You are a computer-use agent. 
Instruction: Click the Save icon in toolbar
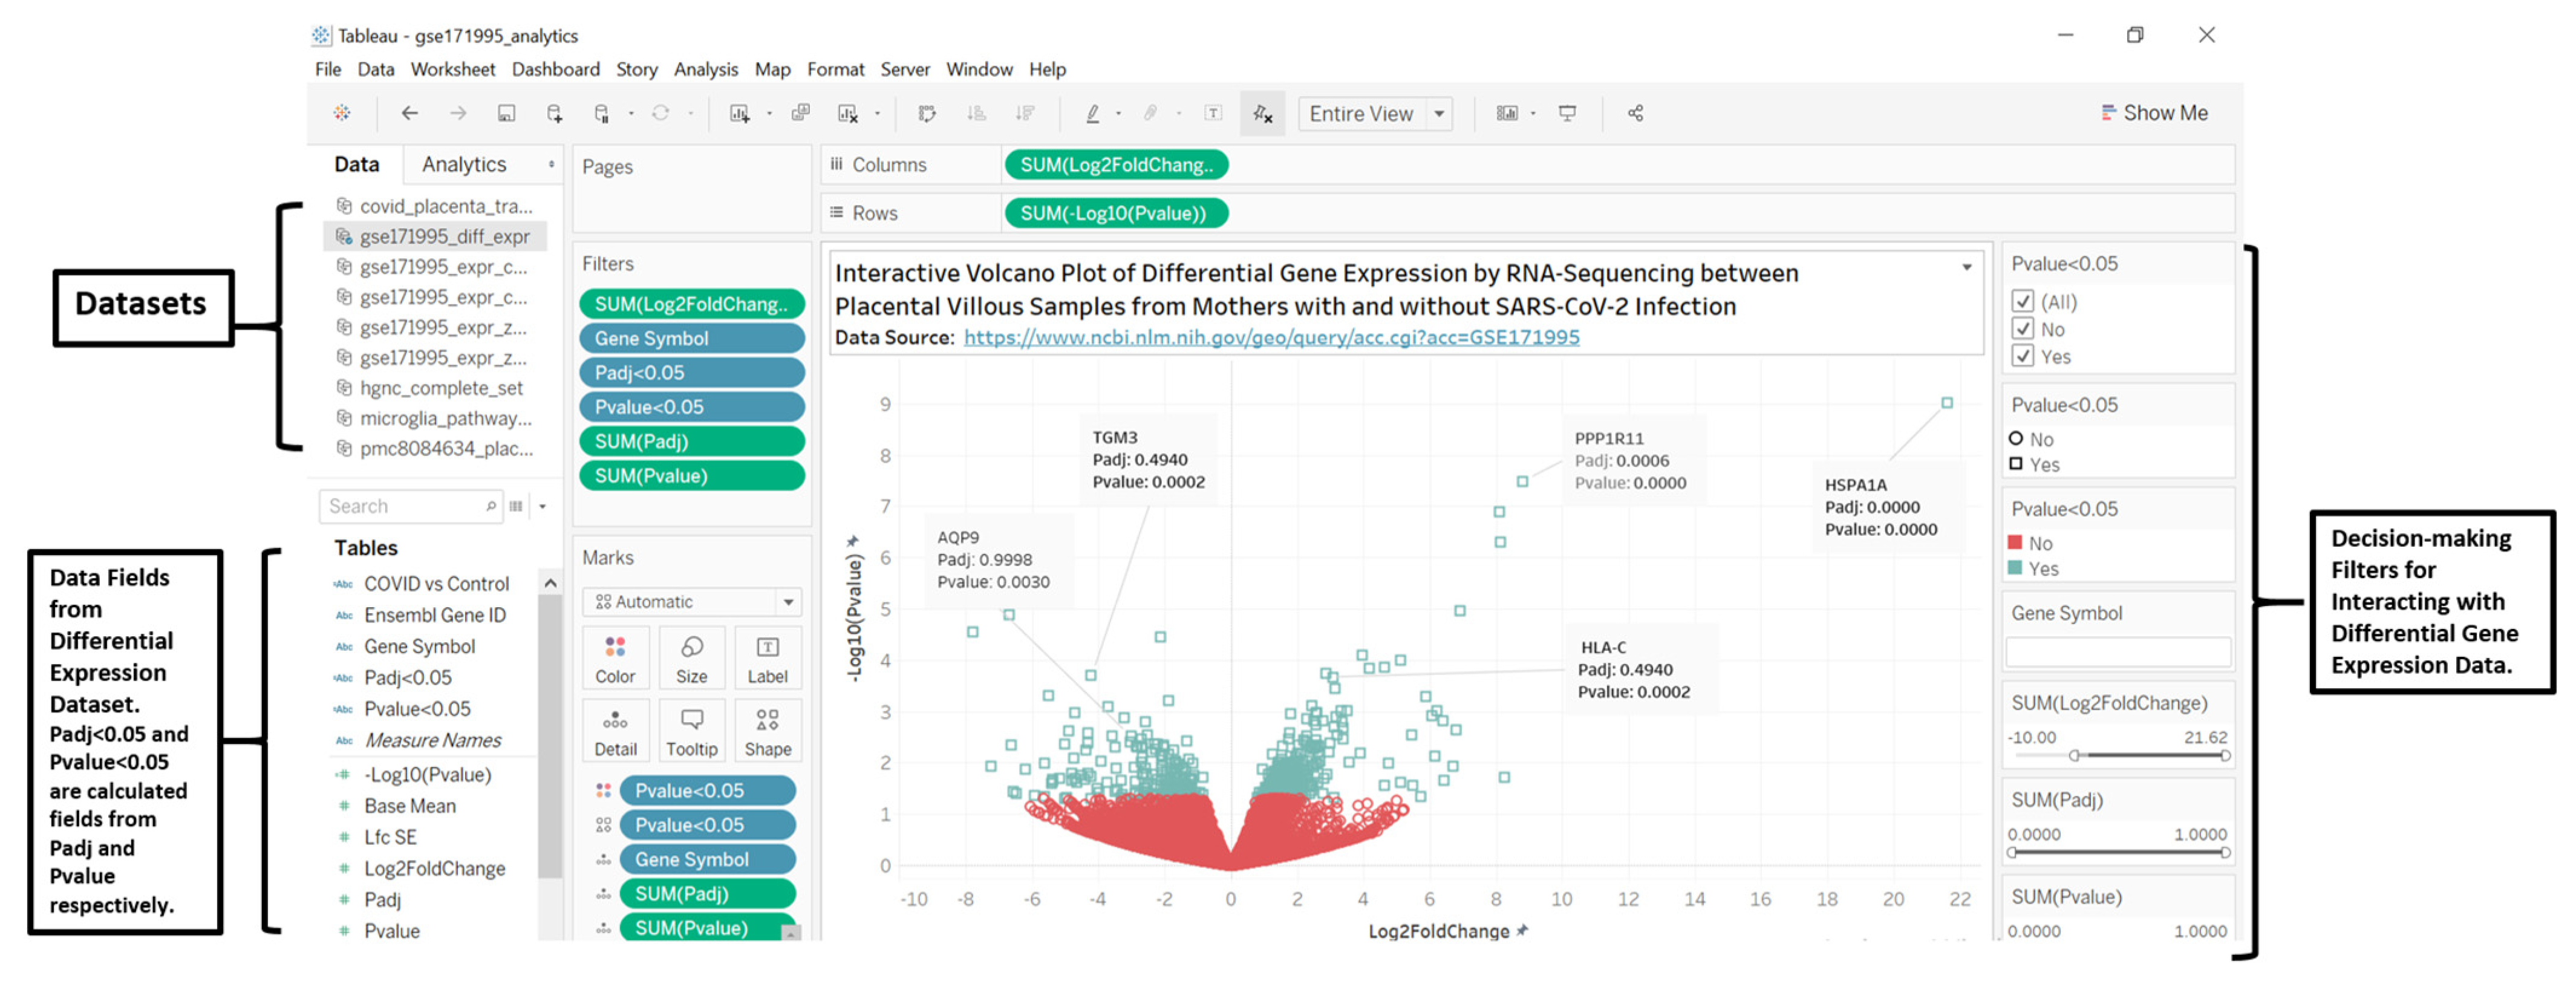click(506, 113)
